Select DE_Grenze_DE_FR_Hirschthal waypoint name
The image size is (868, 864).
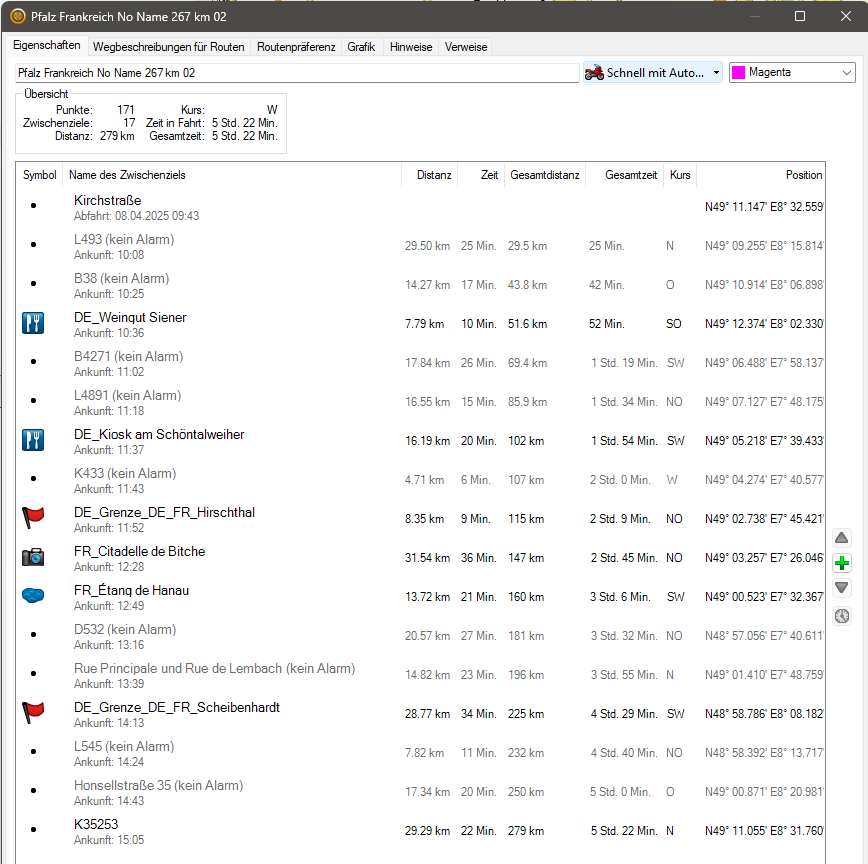coord(164,513)
